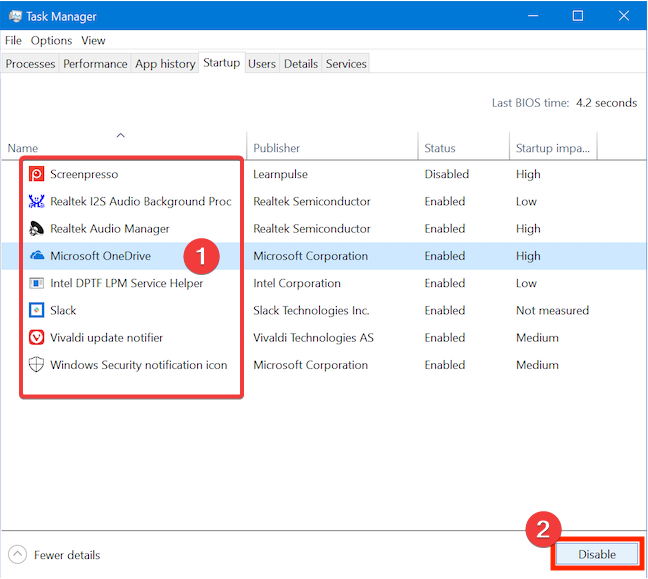Click the Slack app icon
Image resolution: width=648 pixels, height=579 pixels.
pyautogui.click(x=36, y=310)
